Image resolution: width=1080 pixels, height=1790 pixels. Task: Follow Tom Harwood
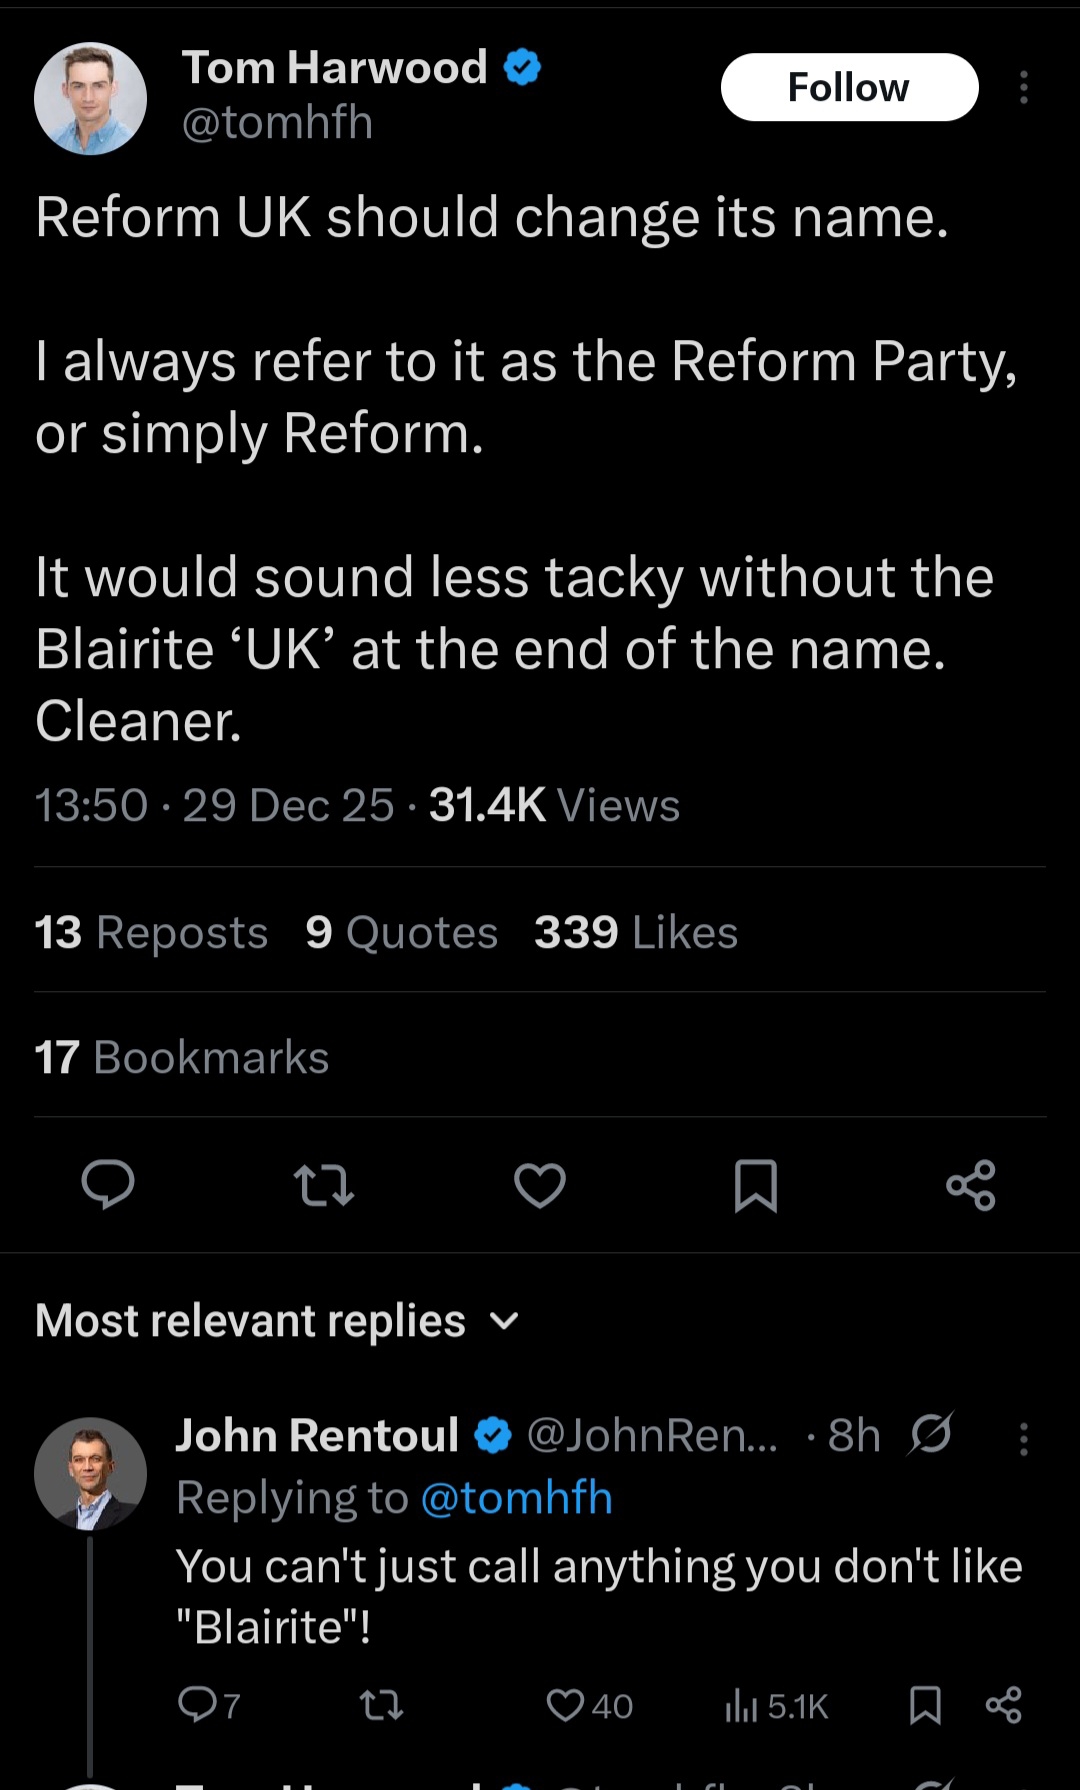(849, 88)
